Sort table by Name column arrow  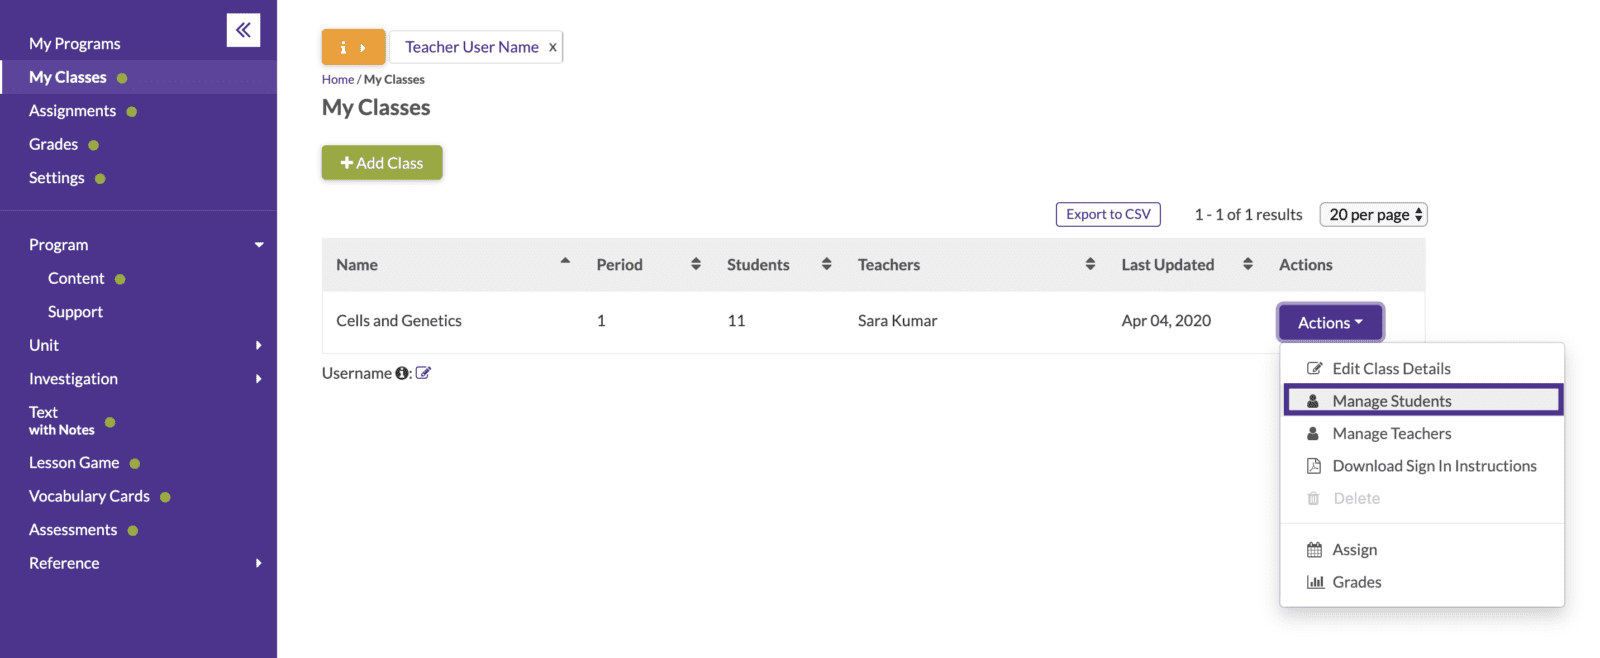pos(565,262)
